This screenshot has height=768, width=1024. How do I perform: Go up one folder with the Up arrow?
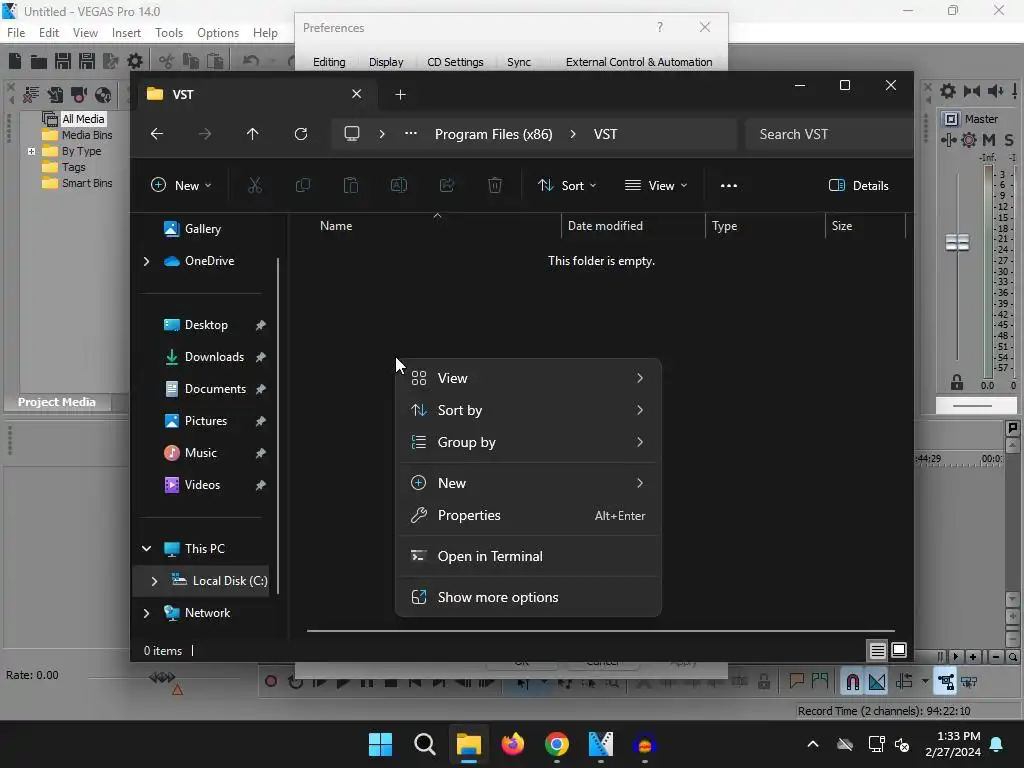(253, 134)
